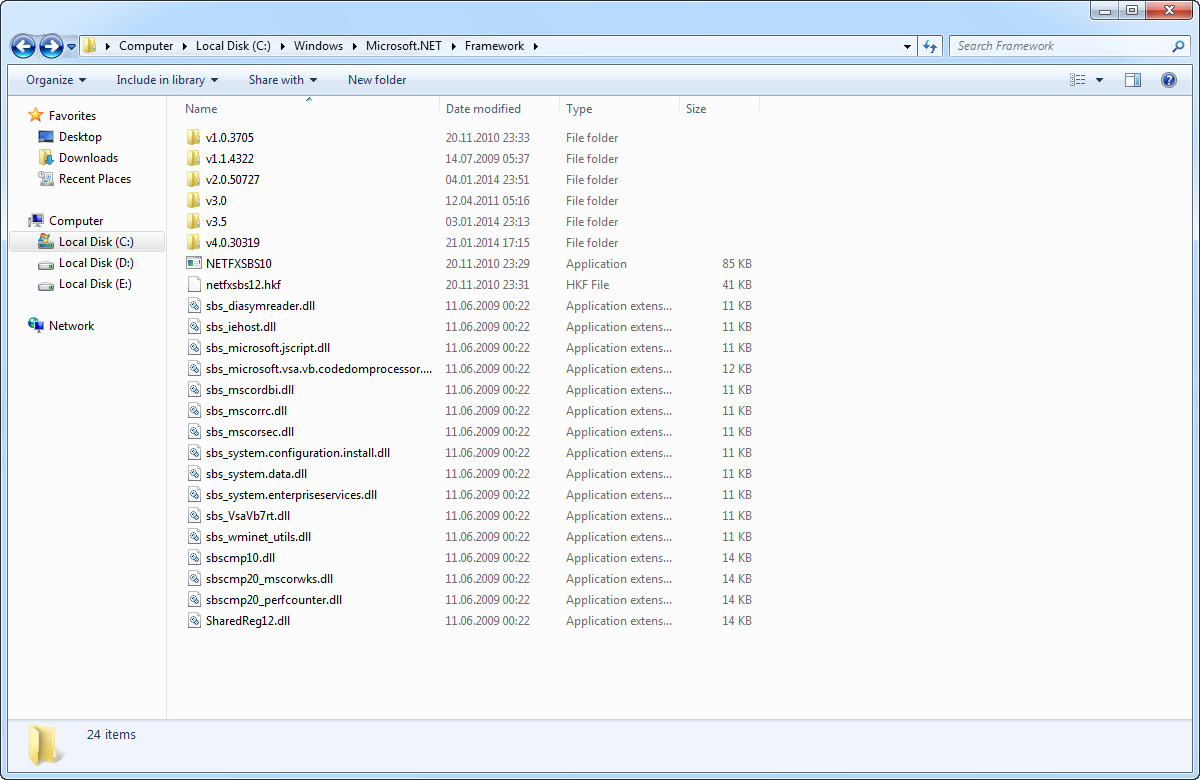Select sbs_microsoft.jscript.dll file name
The image size is (1200, 780).
[268, 347]
